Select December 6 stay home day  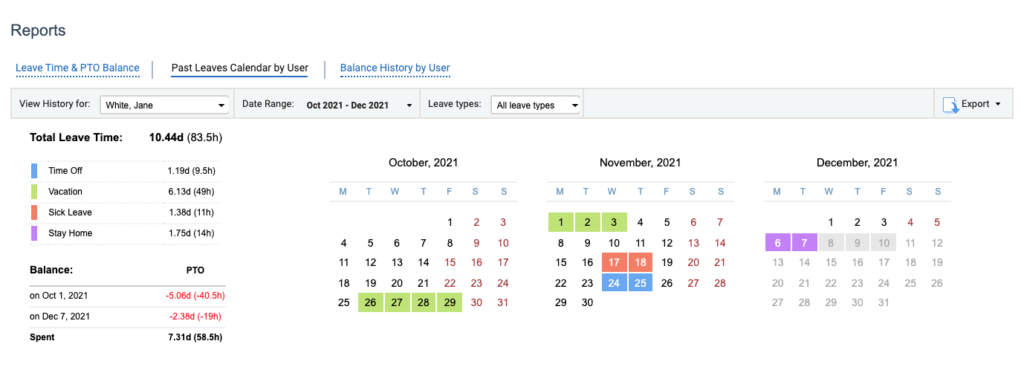coord(777,243)
